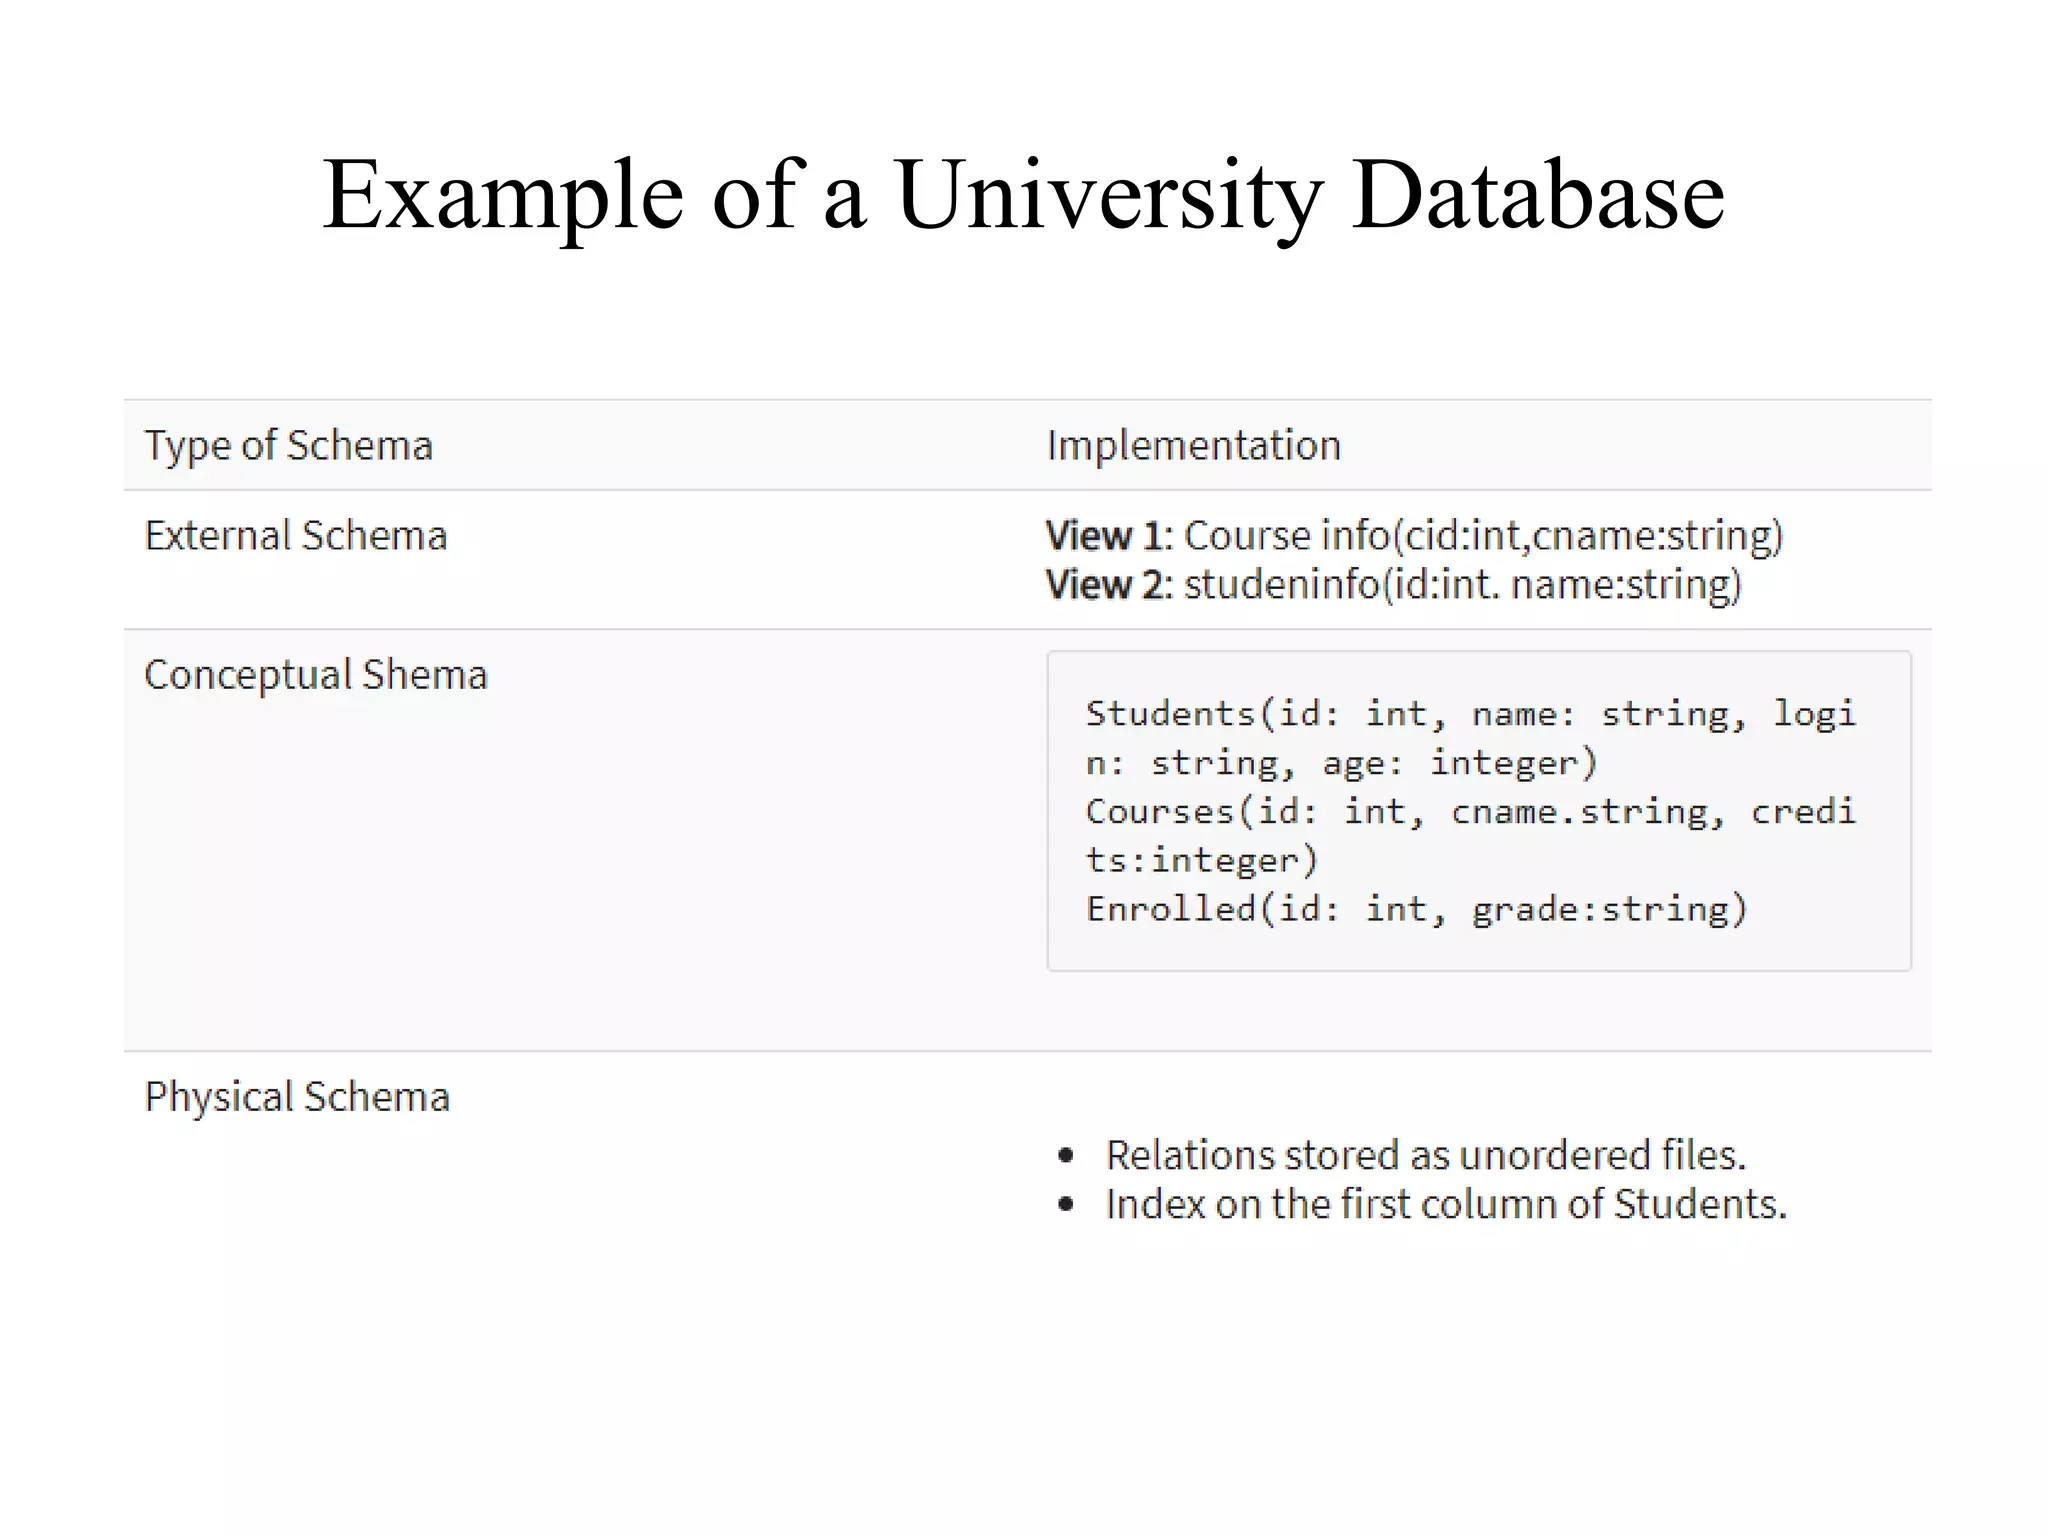
Task: Click the word "Database" in the slide title
Action: [x=1537, y=196]
